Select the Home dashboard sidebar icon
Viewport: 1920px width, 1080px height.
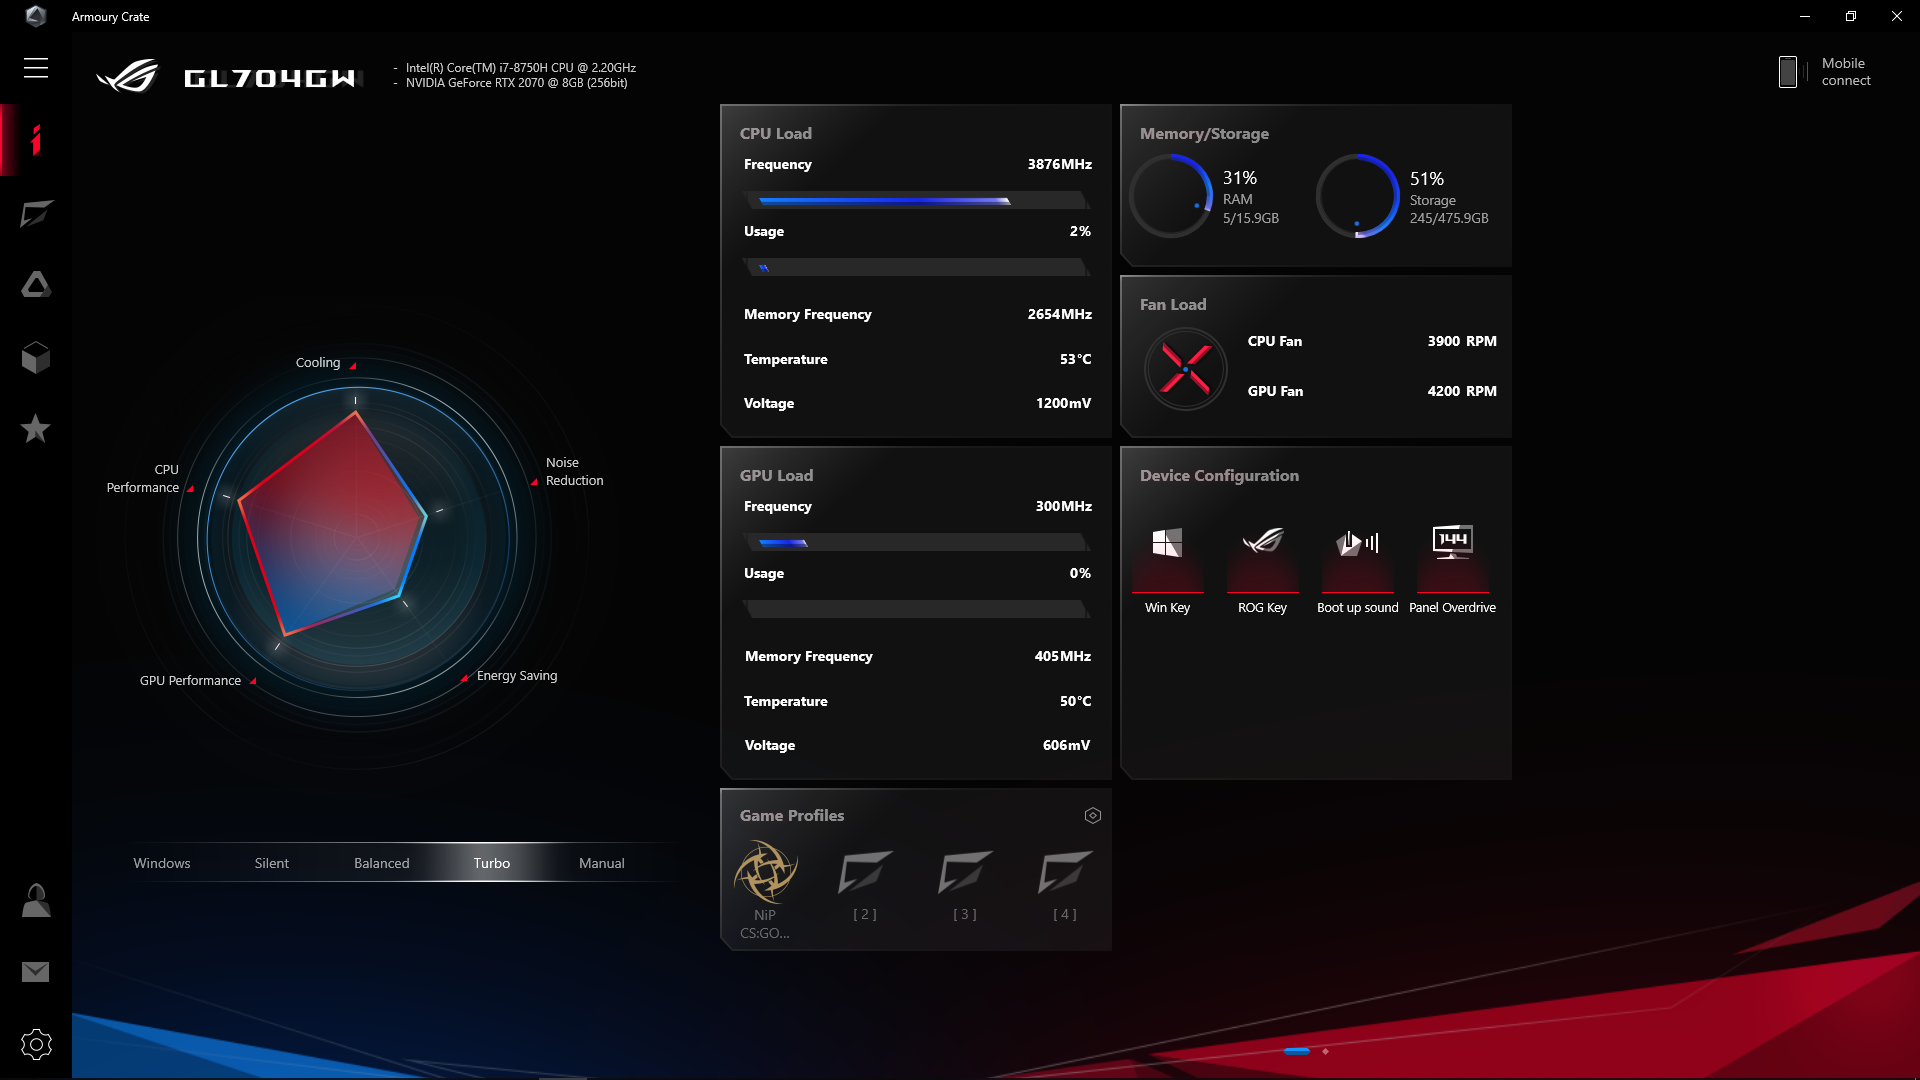pos(36,140)
